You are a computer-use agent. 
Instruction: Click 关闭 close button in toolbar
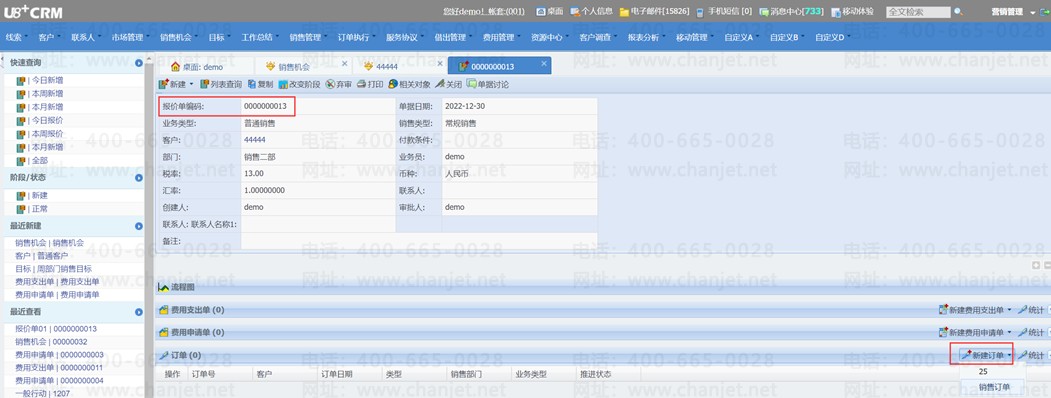click(449, 84)
